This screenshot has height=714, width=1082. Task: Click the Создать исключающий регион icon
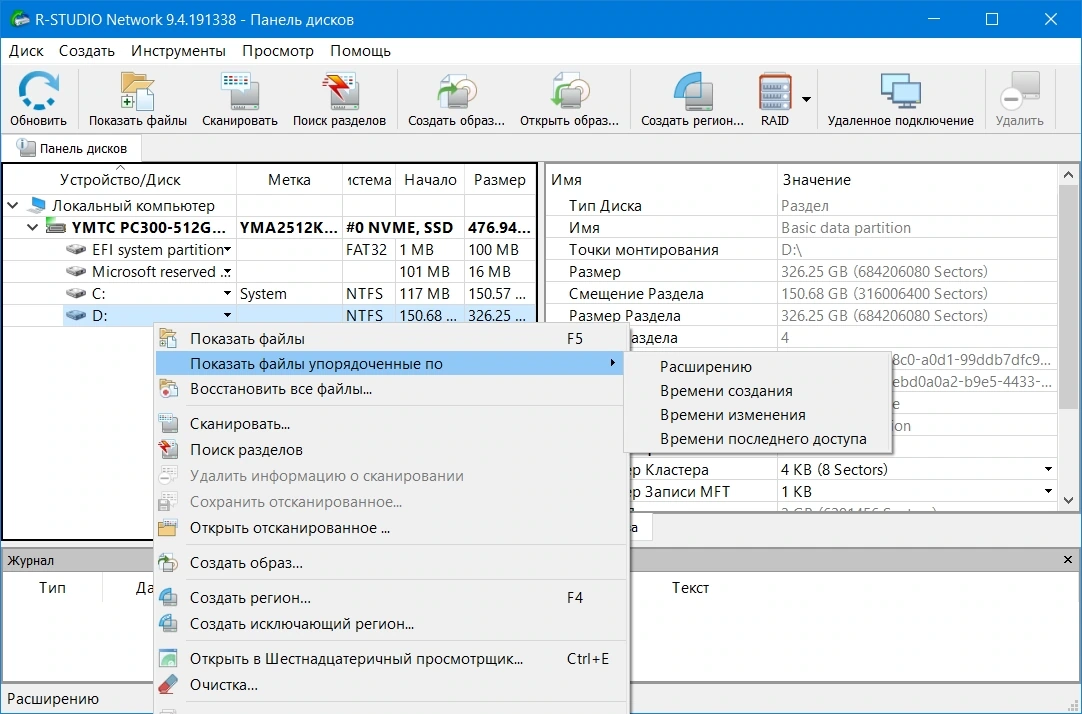pos(168,624)
